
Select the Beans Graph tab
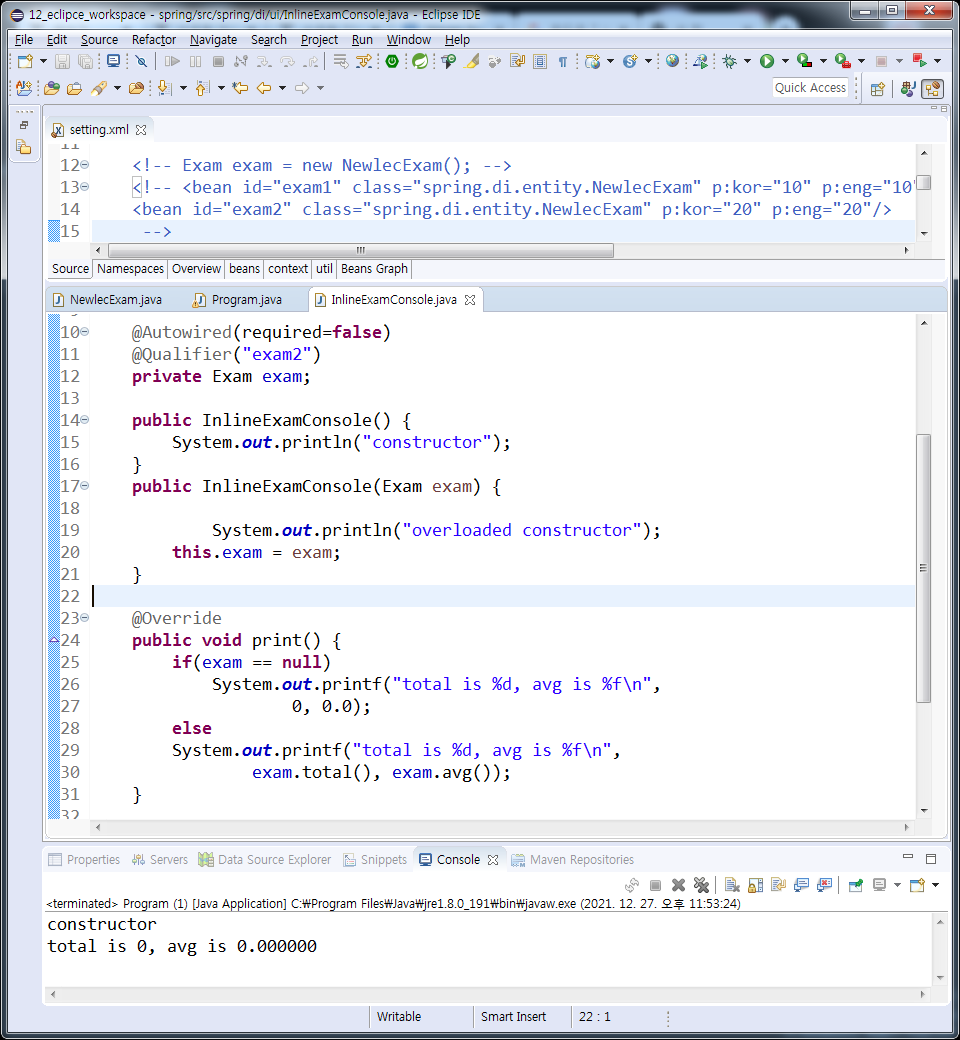click(374, 269)
